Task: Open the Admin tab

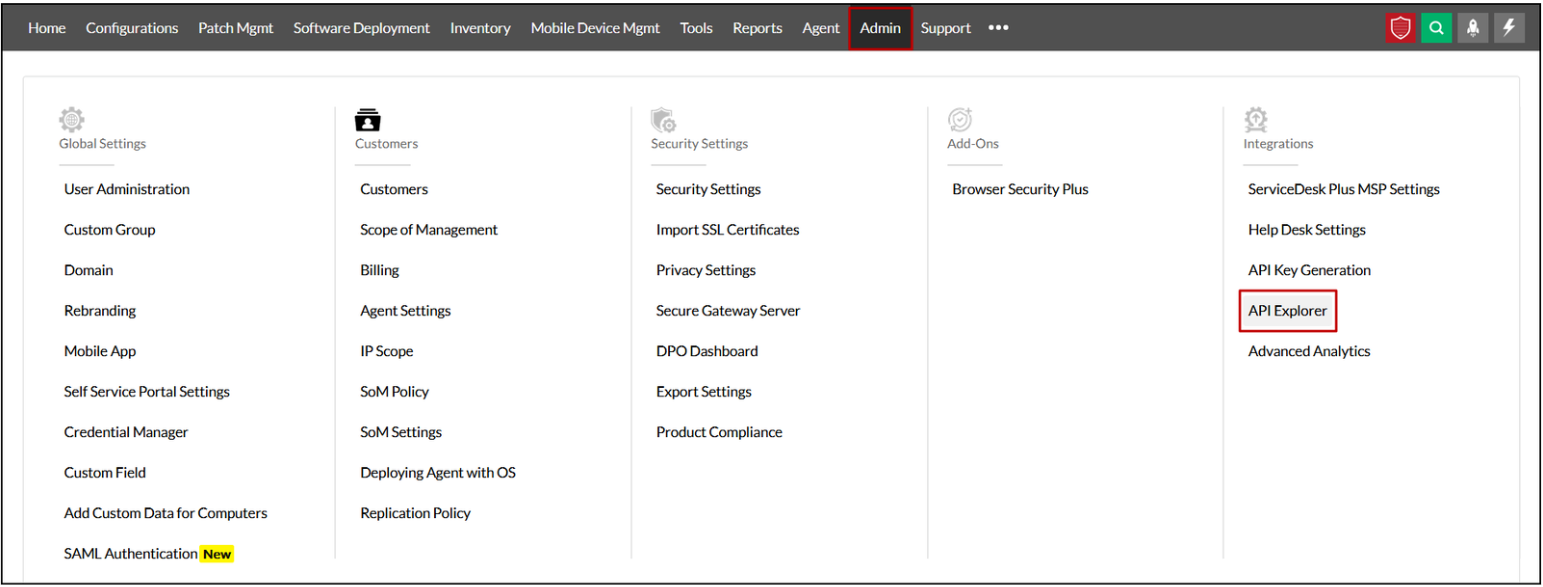Action: (x=880, y=28)
